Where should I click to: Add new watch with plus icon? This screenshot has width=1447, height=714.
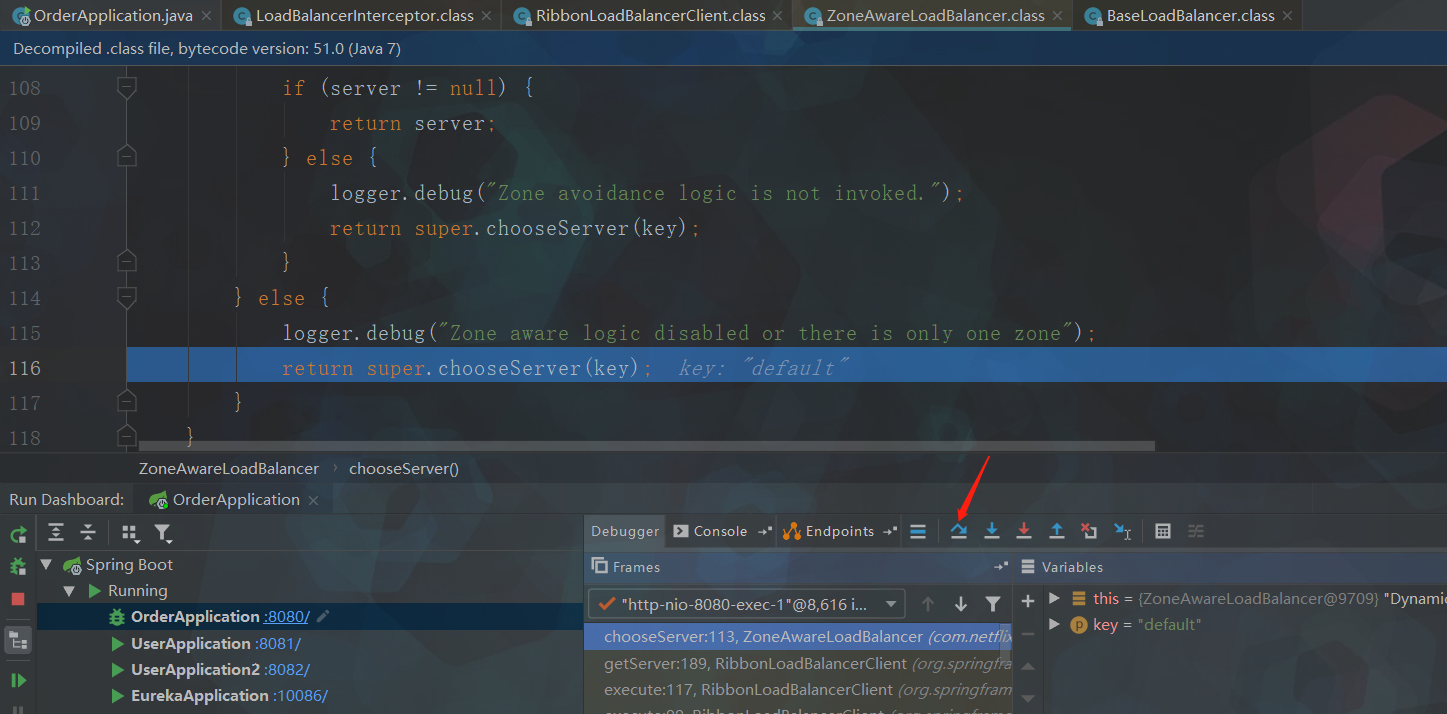1028,601
